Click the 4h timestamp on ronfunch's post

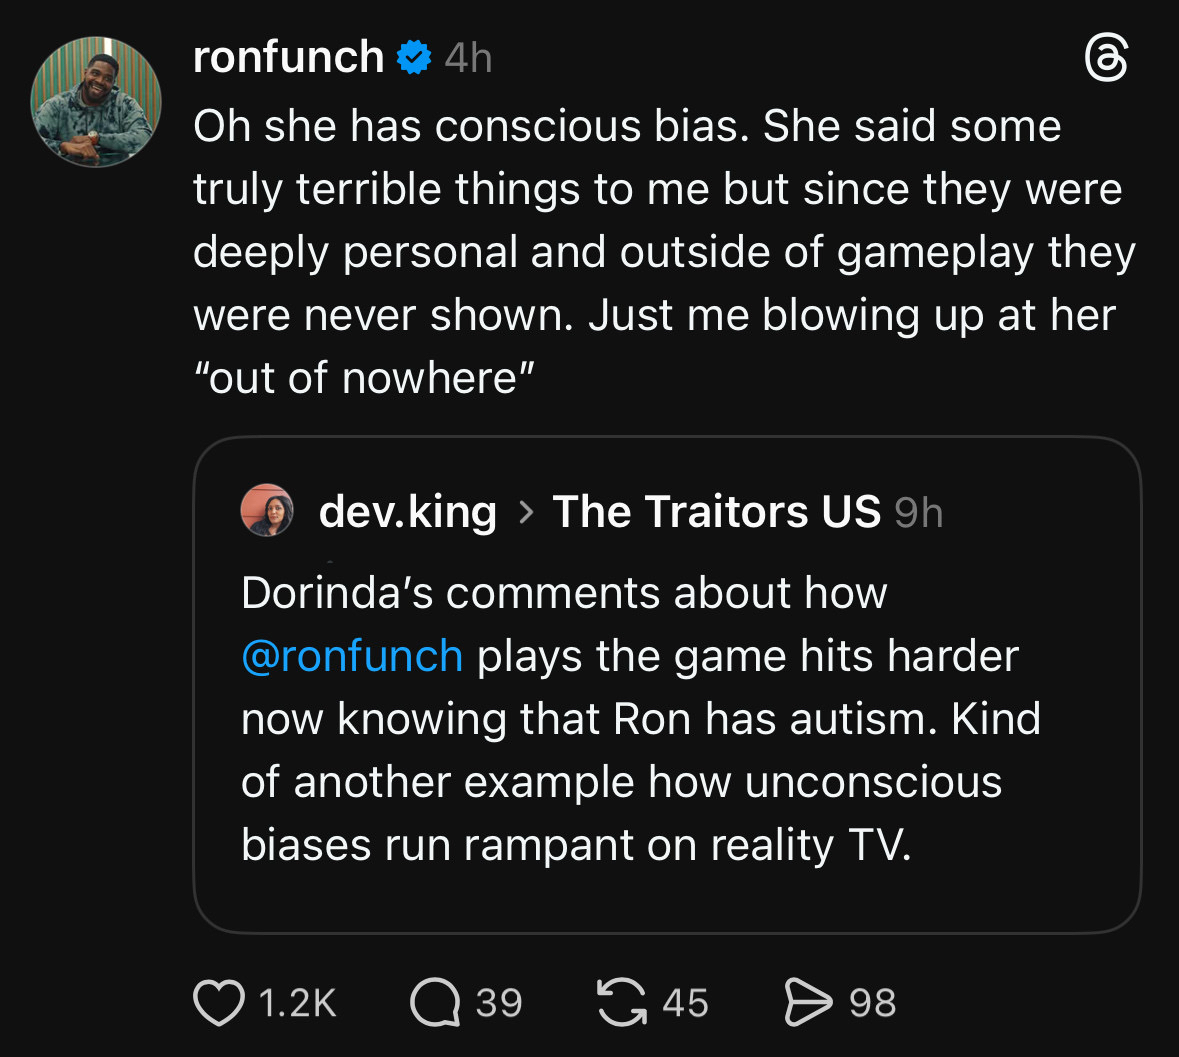[468, 58]
